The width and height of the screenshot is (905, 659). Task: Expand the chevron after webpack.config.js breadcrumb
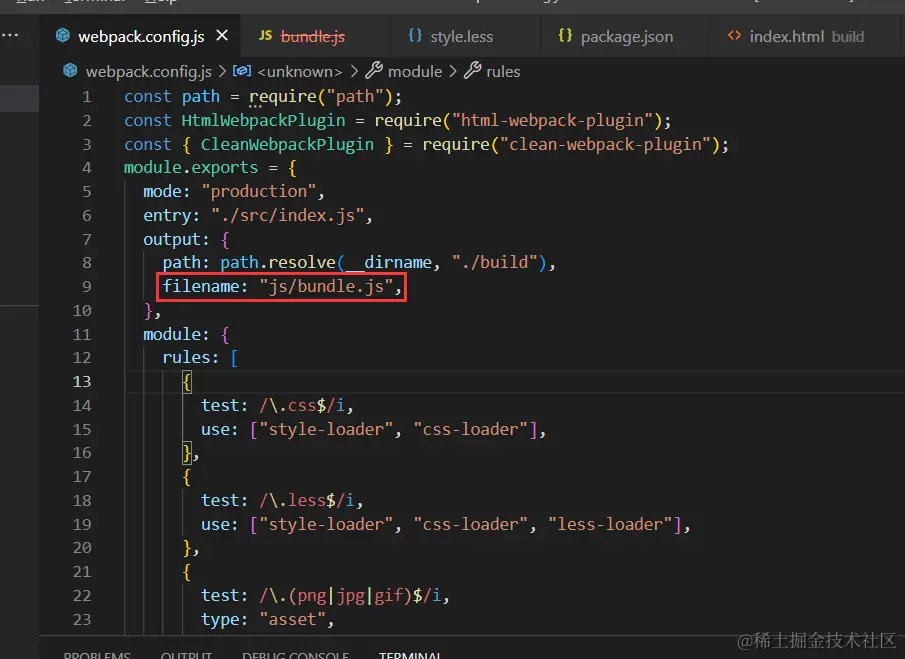[x=222, y=72]
